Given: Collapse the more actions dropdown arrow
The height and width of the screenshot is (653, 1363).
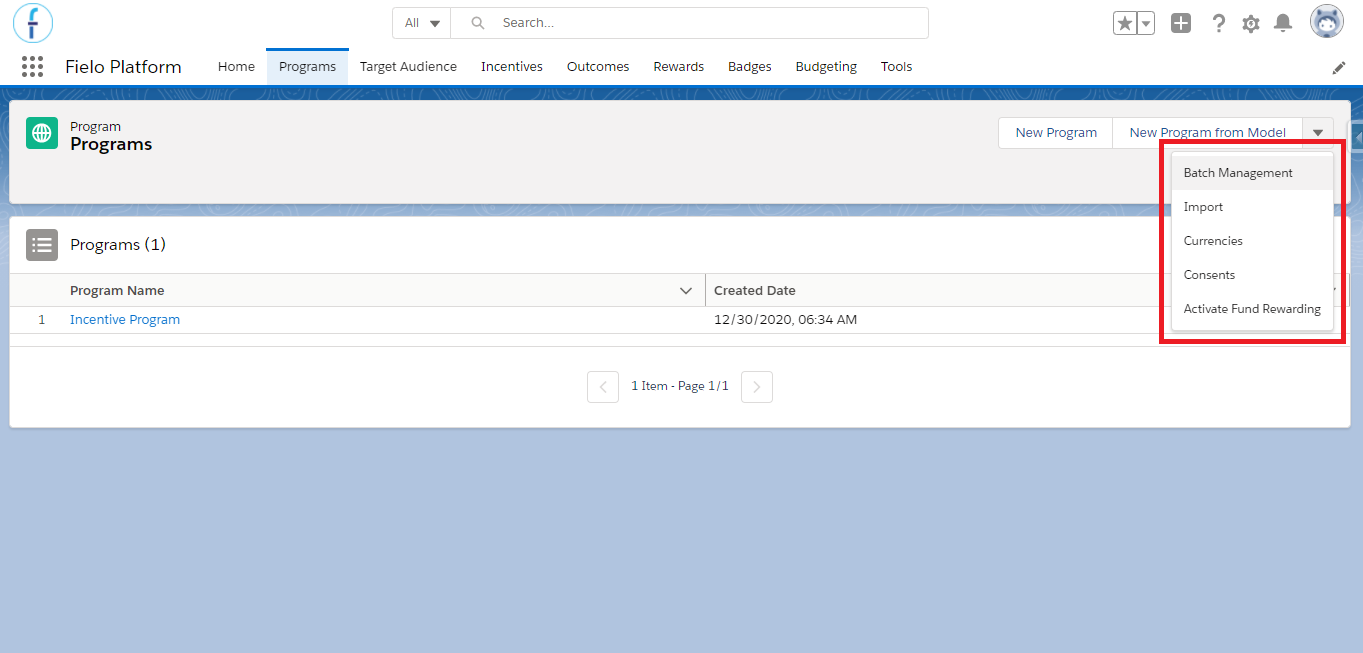Looking at the screenshot, I should point(1318,133).
